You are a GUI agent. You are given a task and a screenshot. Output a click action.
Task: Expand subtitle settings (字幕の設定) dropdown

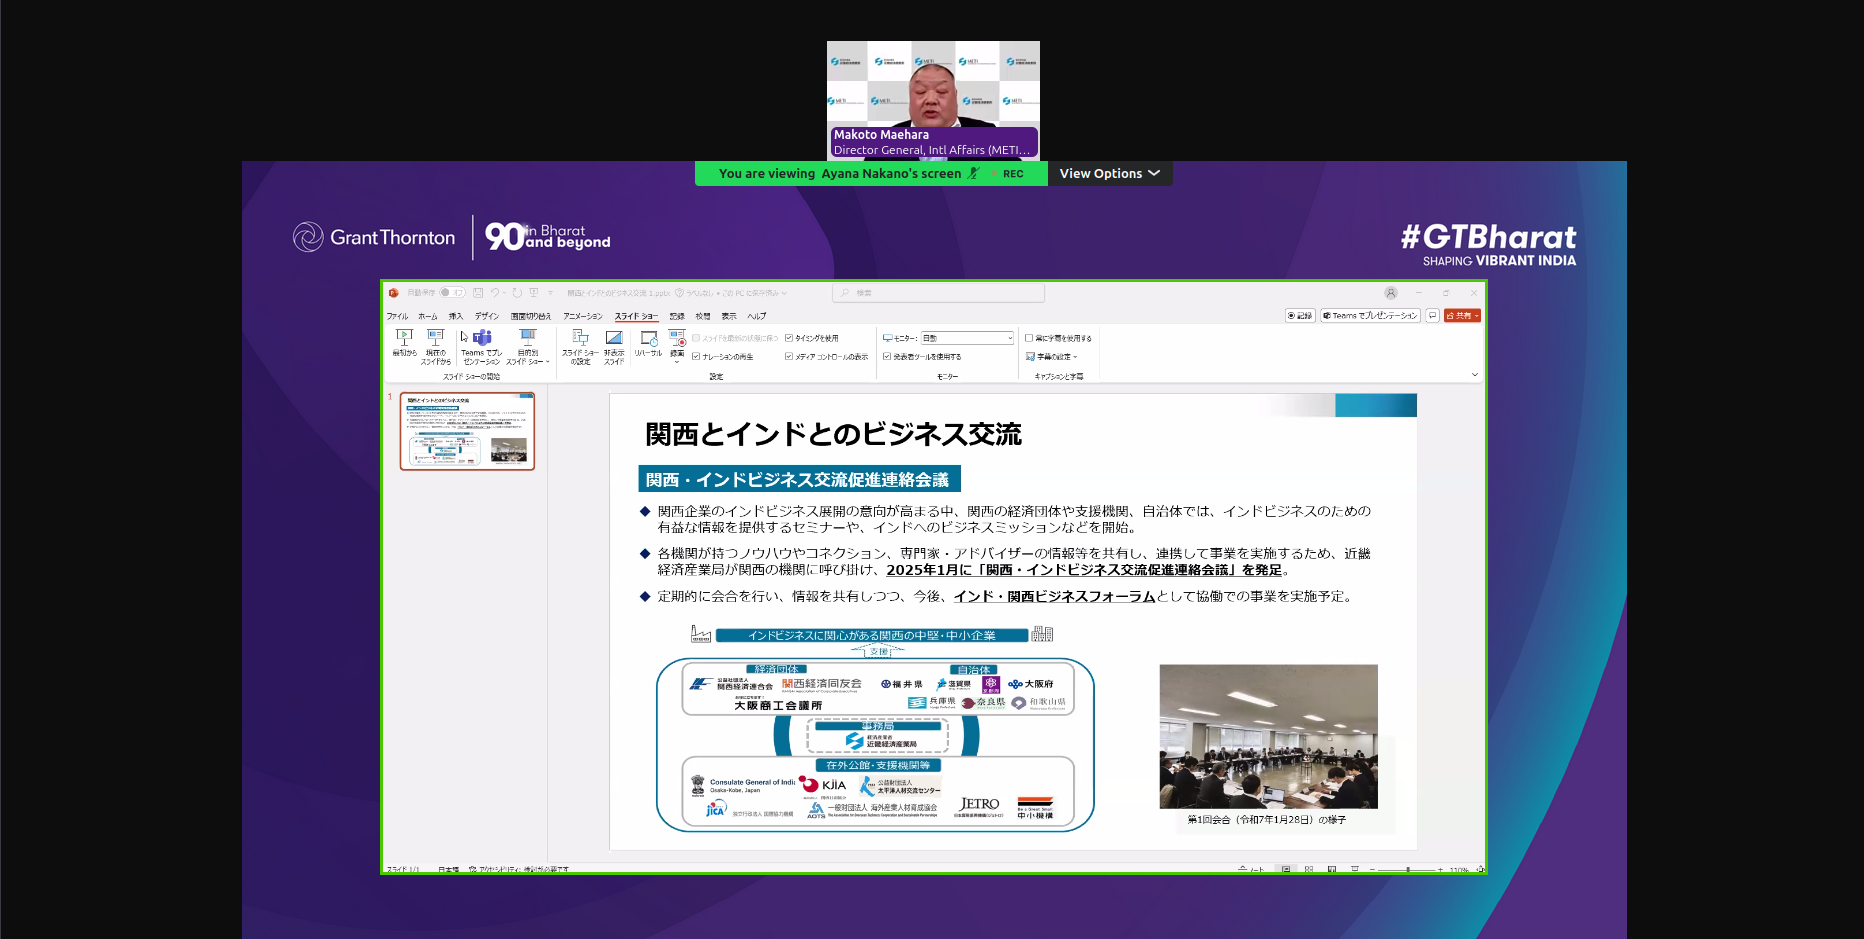click(x=1056, y=357)
